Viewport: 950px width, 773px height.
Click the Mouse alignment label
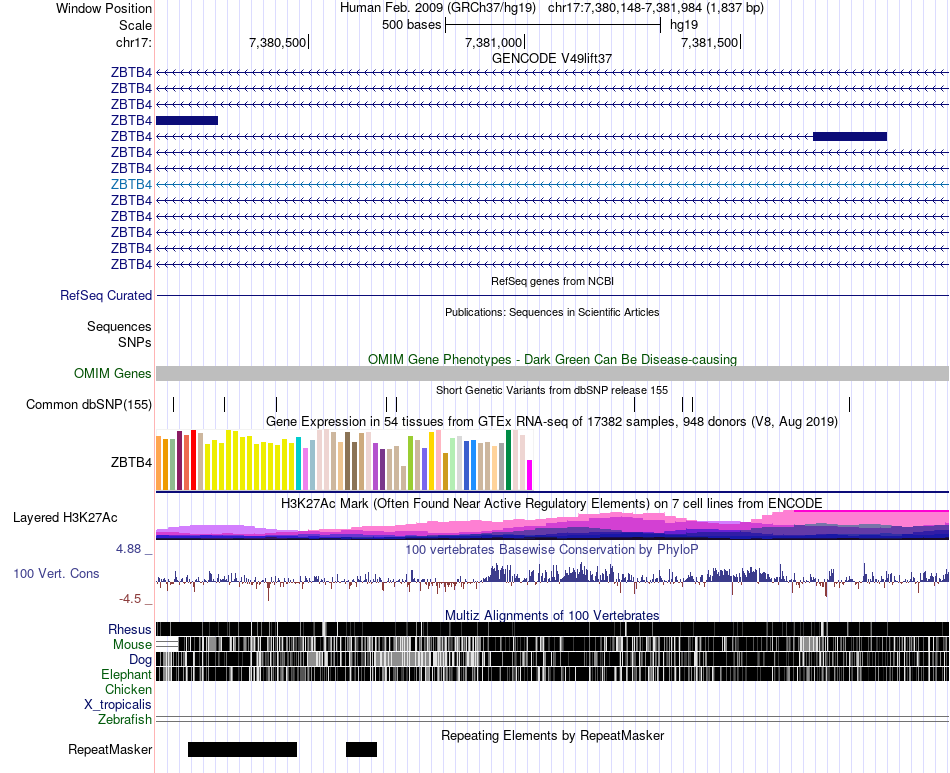tap(132, 645)
